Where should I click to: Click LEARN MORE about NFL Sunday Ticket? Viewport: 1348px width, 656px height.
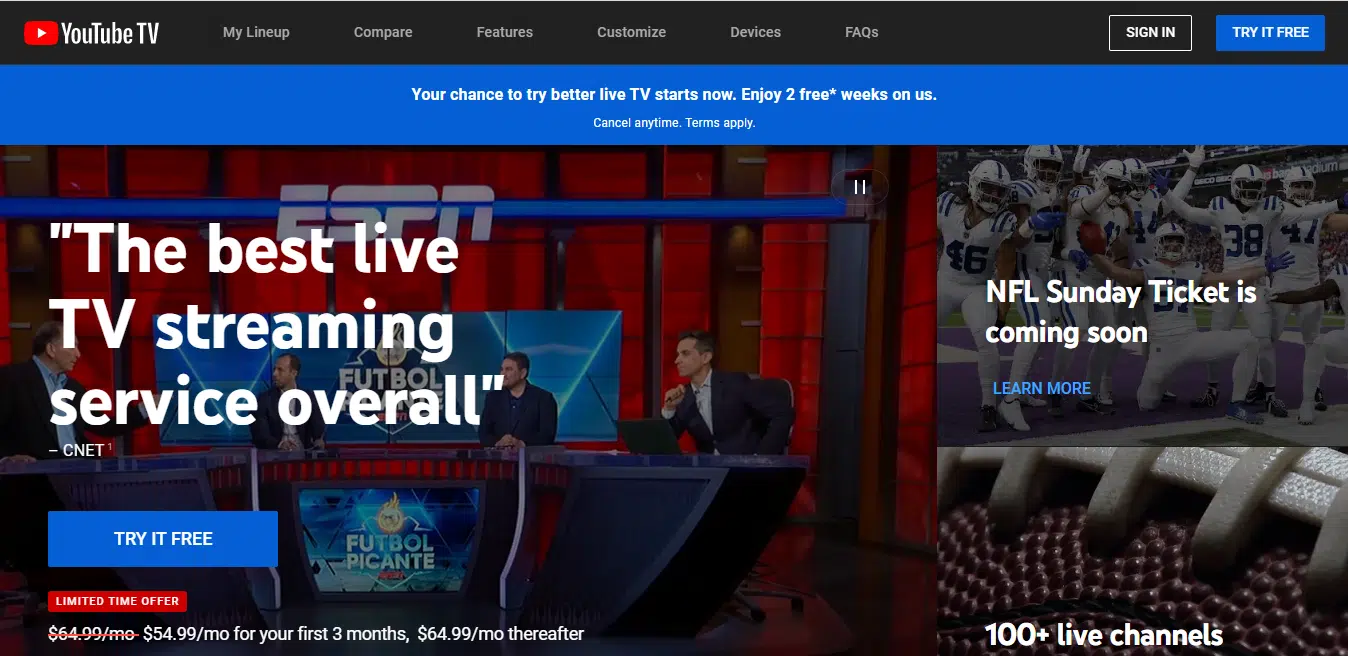[x=1043, y=388]
